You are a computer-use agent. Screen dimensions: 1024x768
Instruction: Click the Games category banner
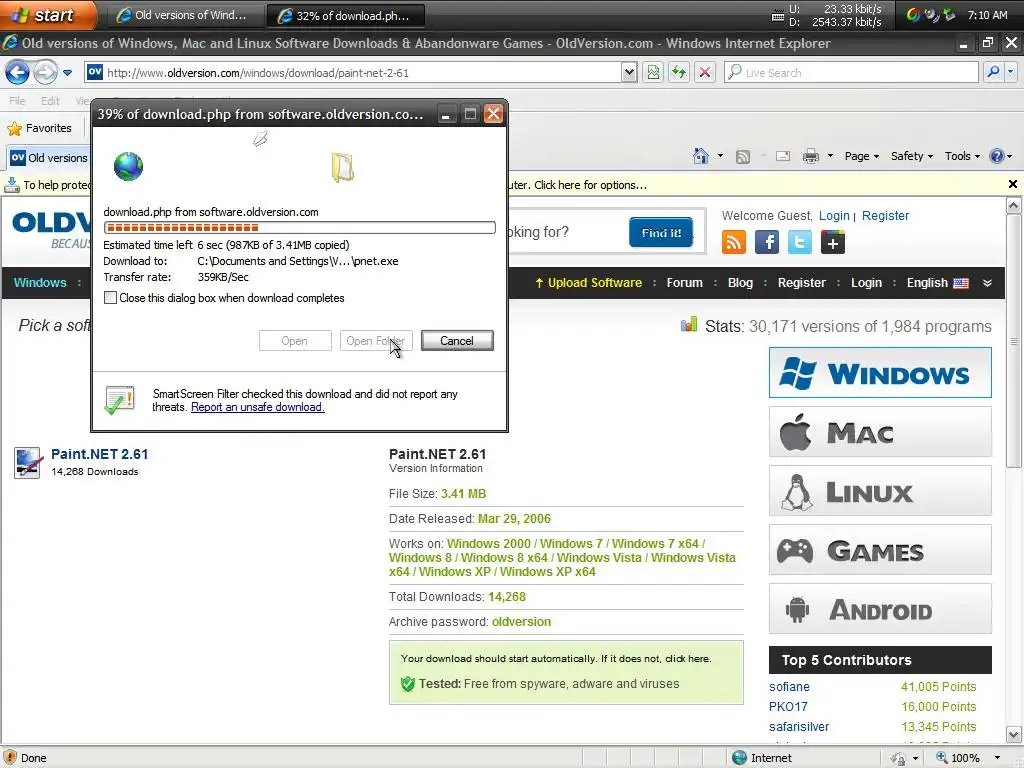(880, 550)
